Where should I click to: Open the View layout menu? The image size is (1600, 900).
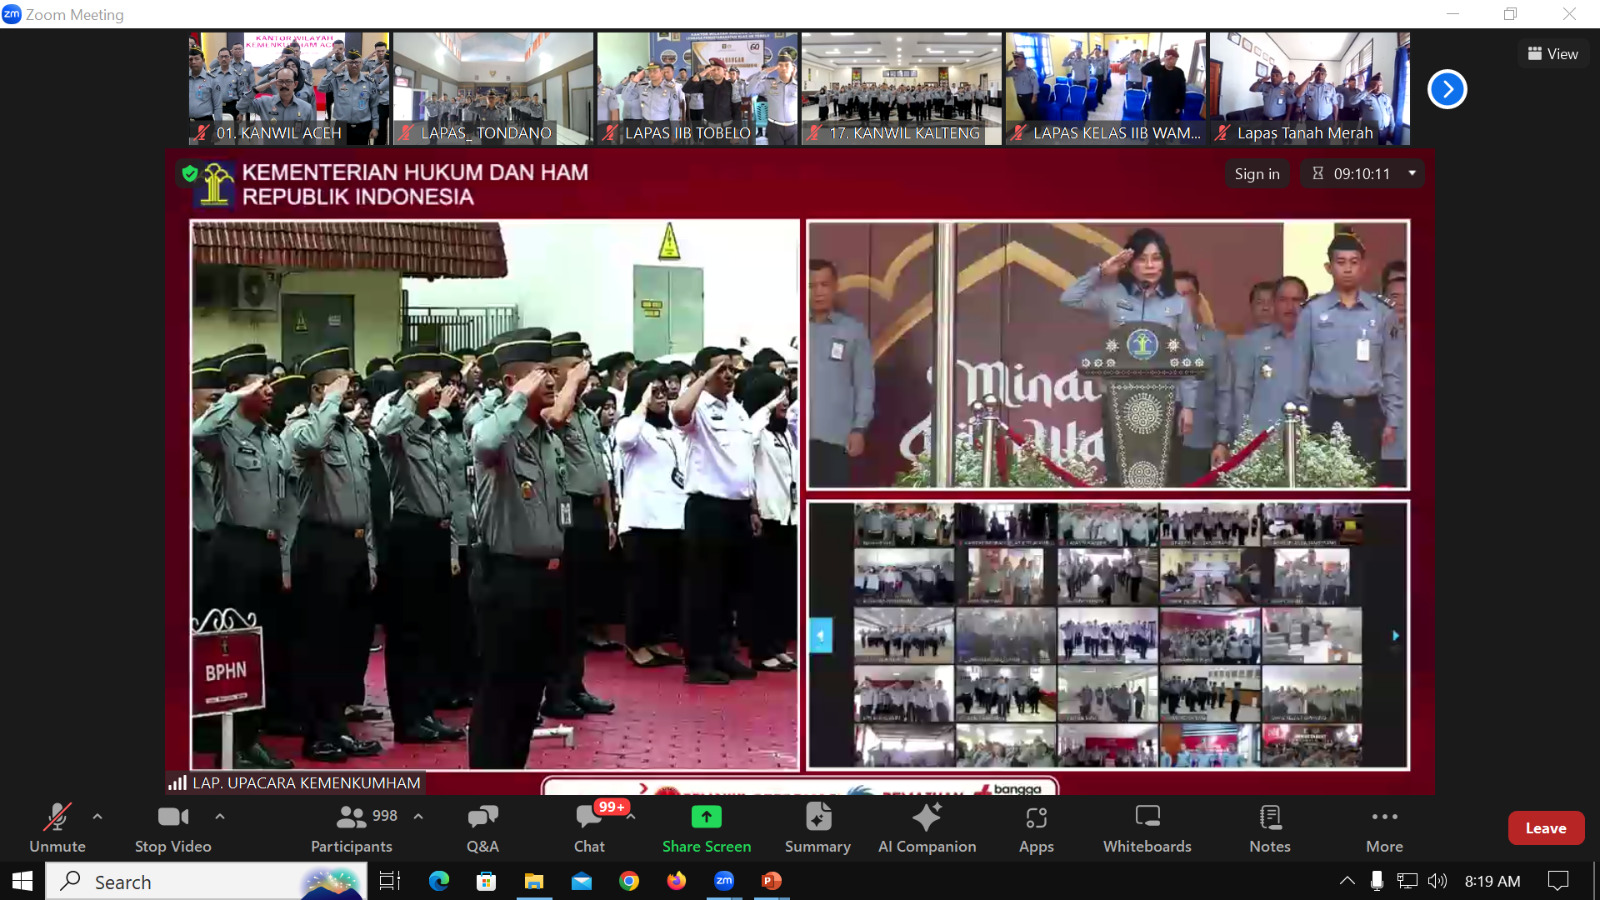[1553, 54]
